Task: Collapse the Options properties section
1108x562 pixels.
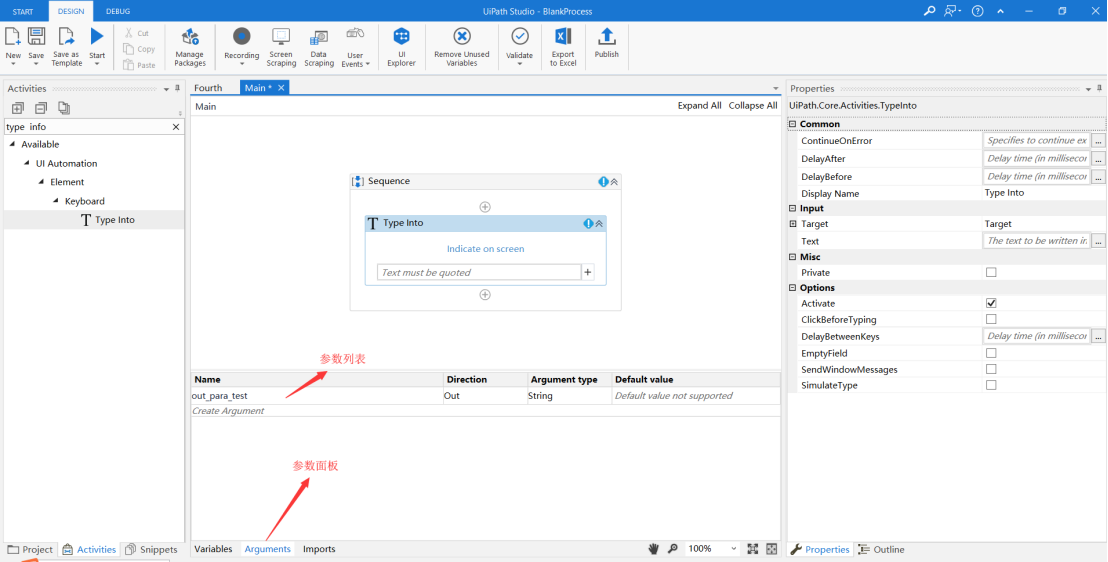Action: (792, 288)
